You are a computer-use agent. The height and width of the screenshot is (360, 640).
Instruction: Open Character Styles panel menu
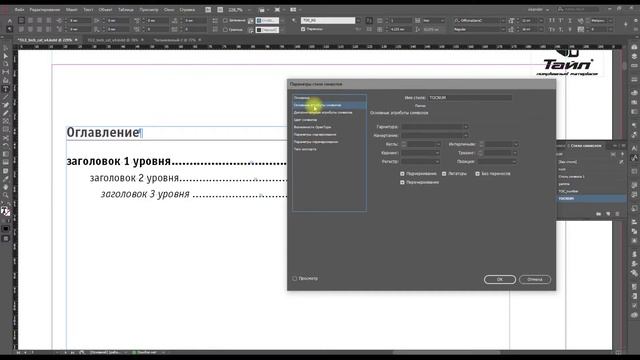tap(623, 146)
